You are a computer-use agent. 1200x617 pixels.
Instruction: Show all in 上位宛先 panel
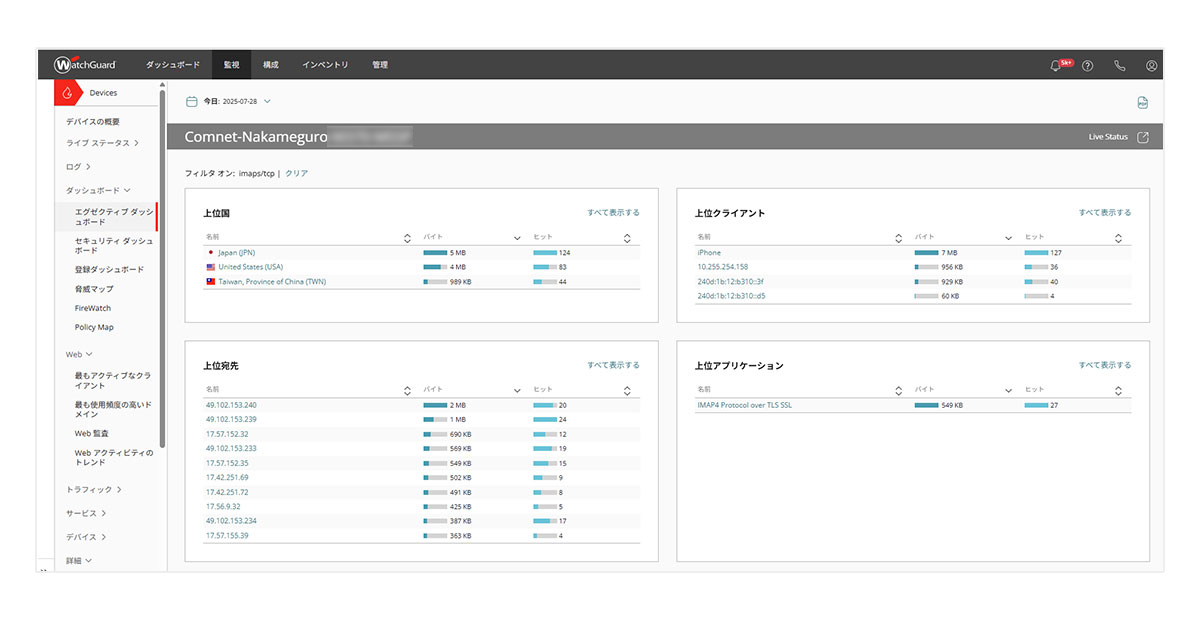tap(613, 366)
